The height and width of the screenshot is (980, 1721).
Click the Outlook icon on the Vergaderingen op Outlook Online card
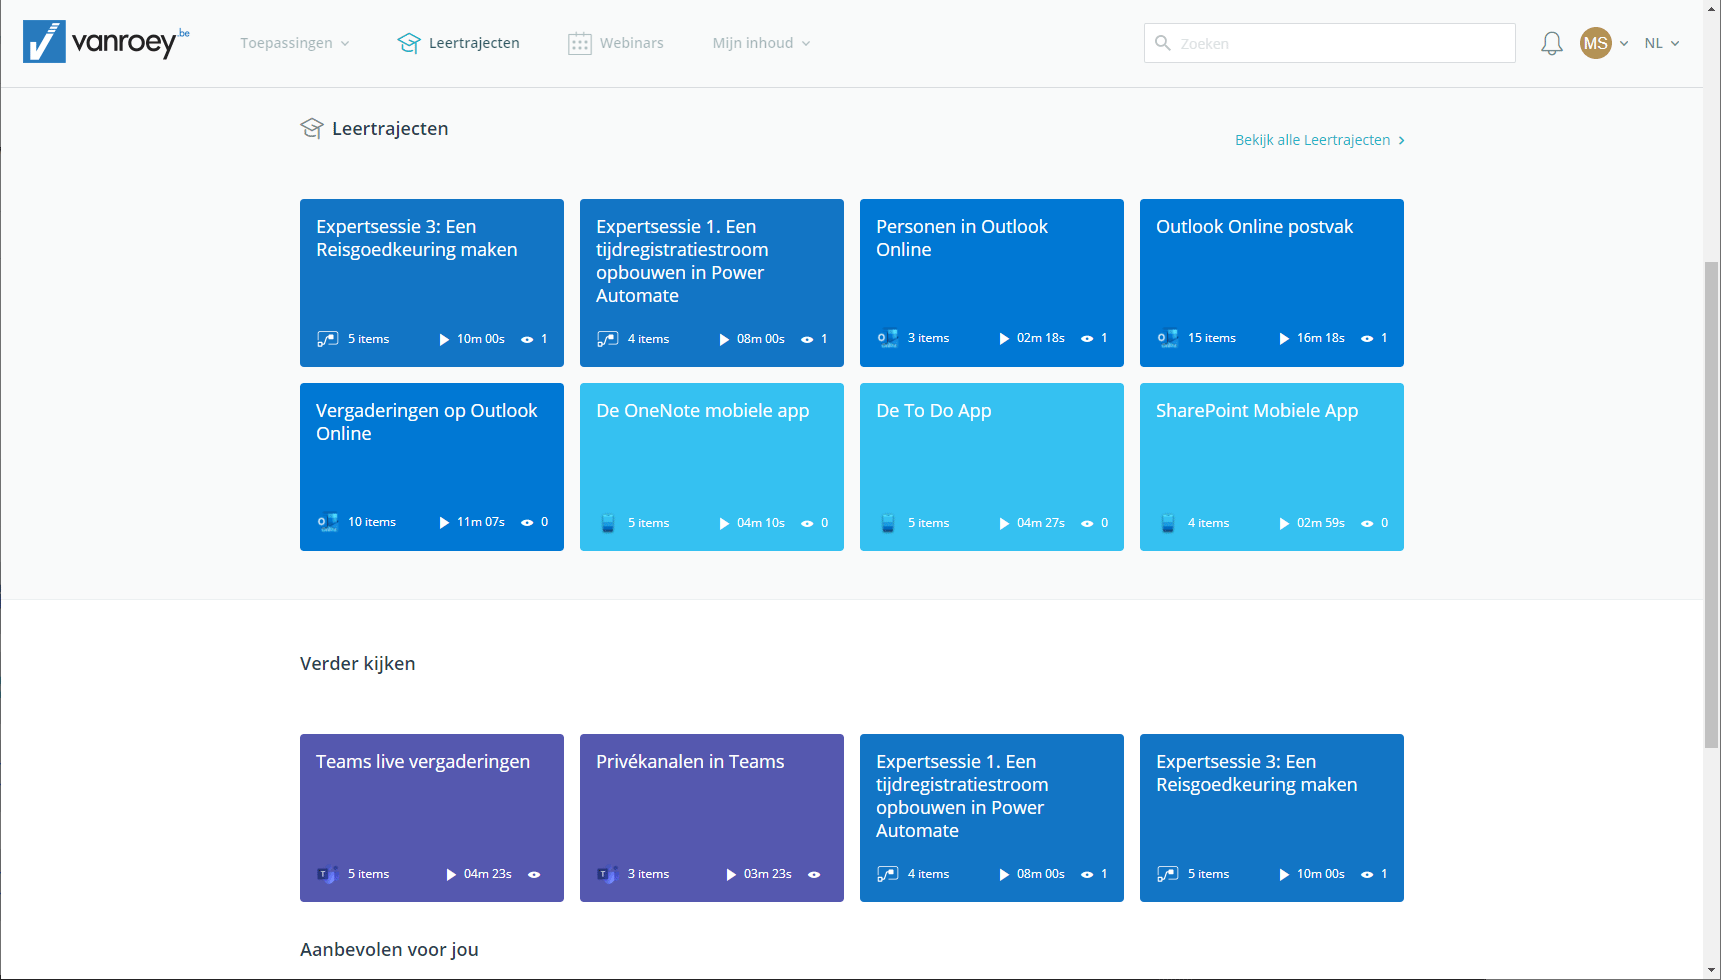point(328,523)
